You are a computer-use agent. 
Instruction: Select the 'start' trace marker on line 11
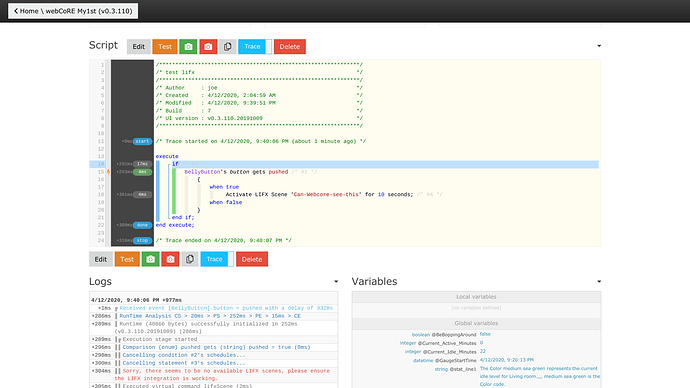click(x=142, y=141)
